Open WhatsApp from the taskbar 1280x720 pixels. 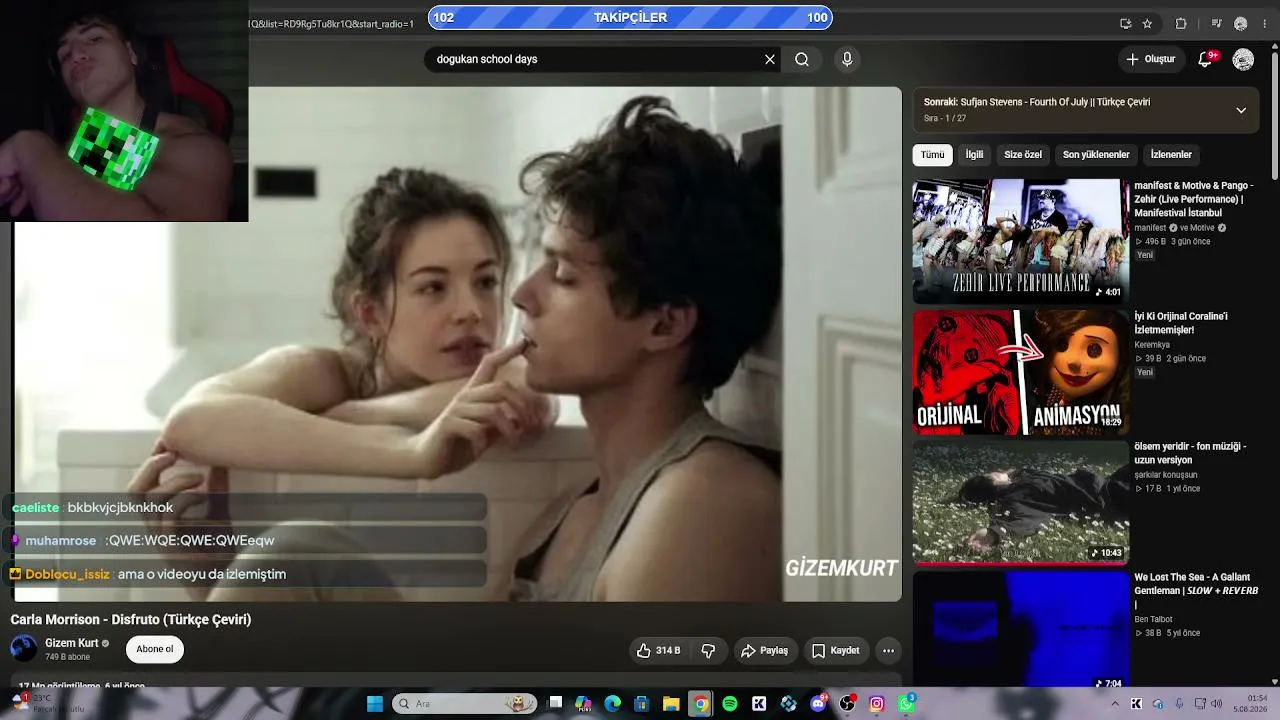[906, 704]
